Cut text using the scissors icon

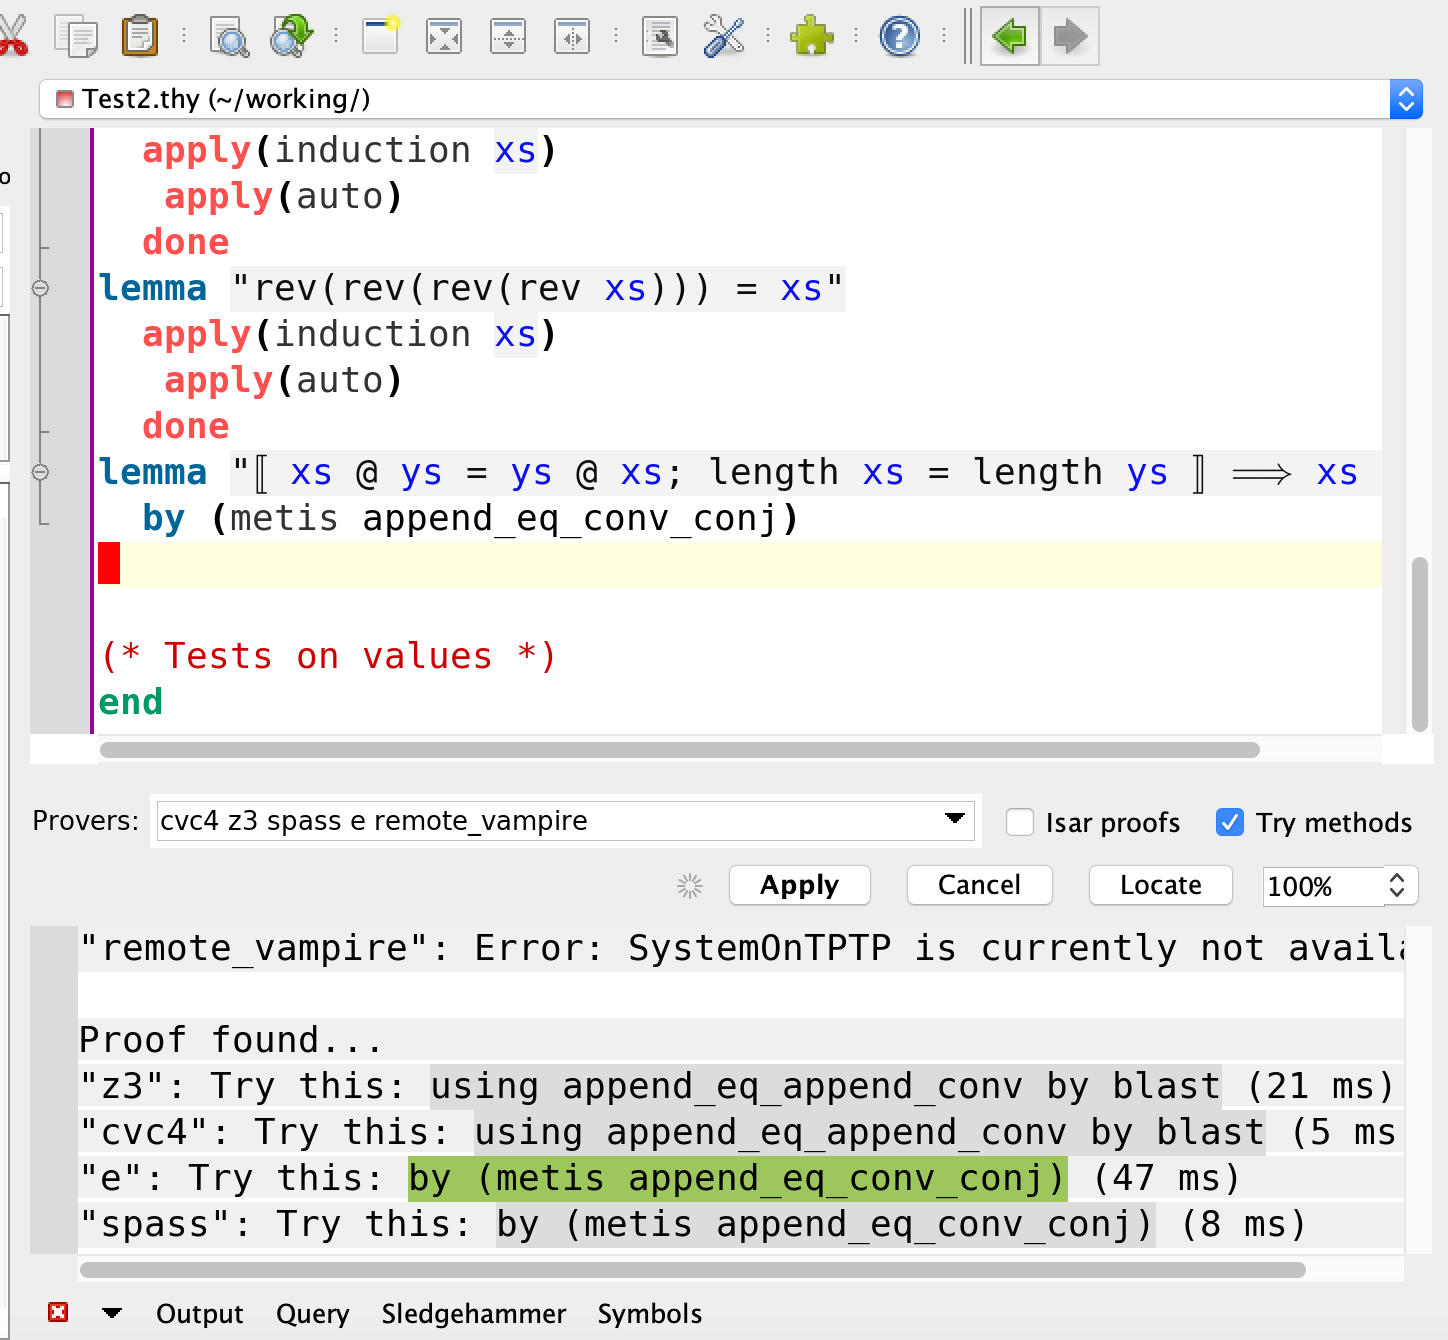point(14,35)
